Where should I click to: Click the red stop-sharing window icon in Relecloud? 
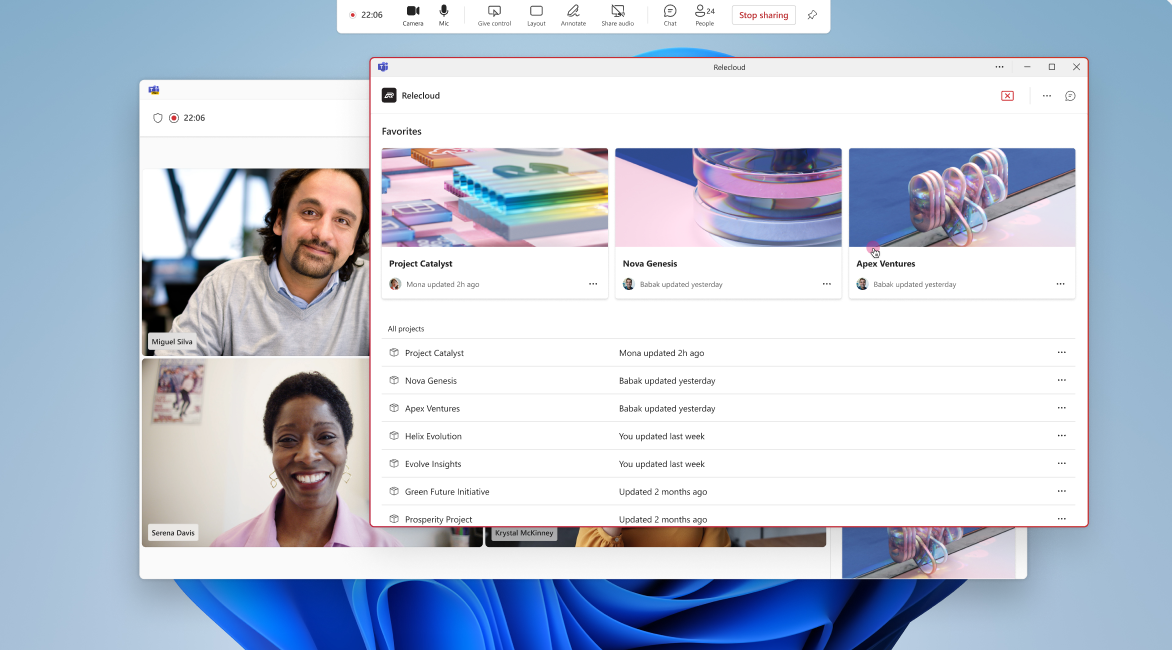(1008, 96)
